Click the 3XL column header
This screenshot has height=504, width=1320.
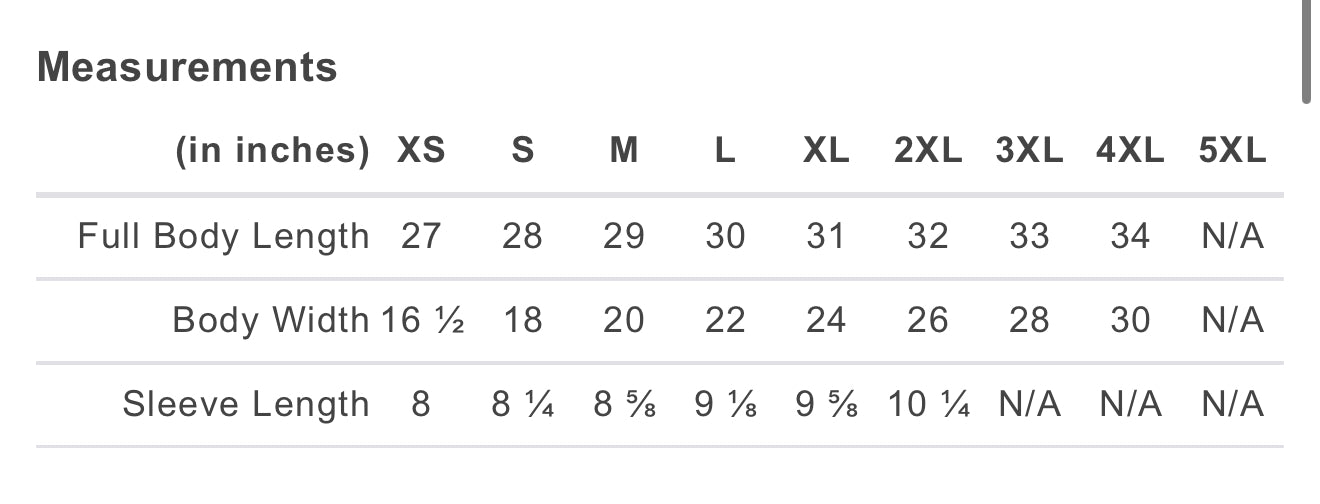coord(1029,151)
